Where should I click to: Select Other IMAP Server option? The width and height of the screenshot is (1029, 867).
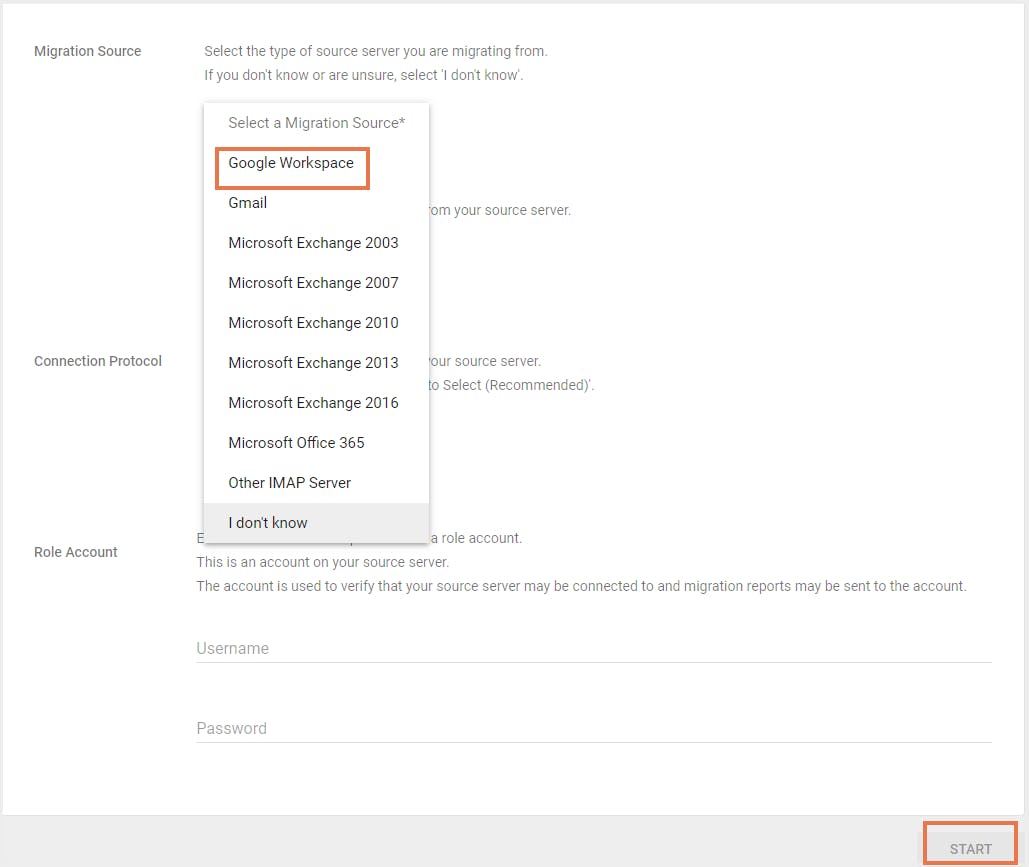tap(289, 483)
